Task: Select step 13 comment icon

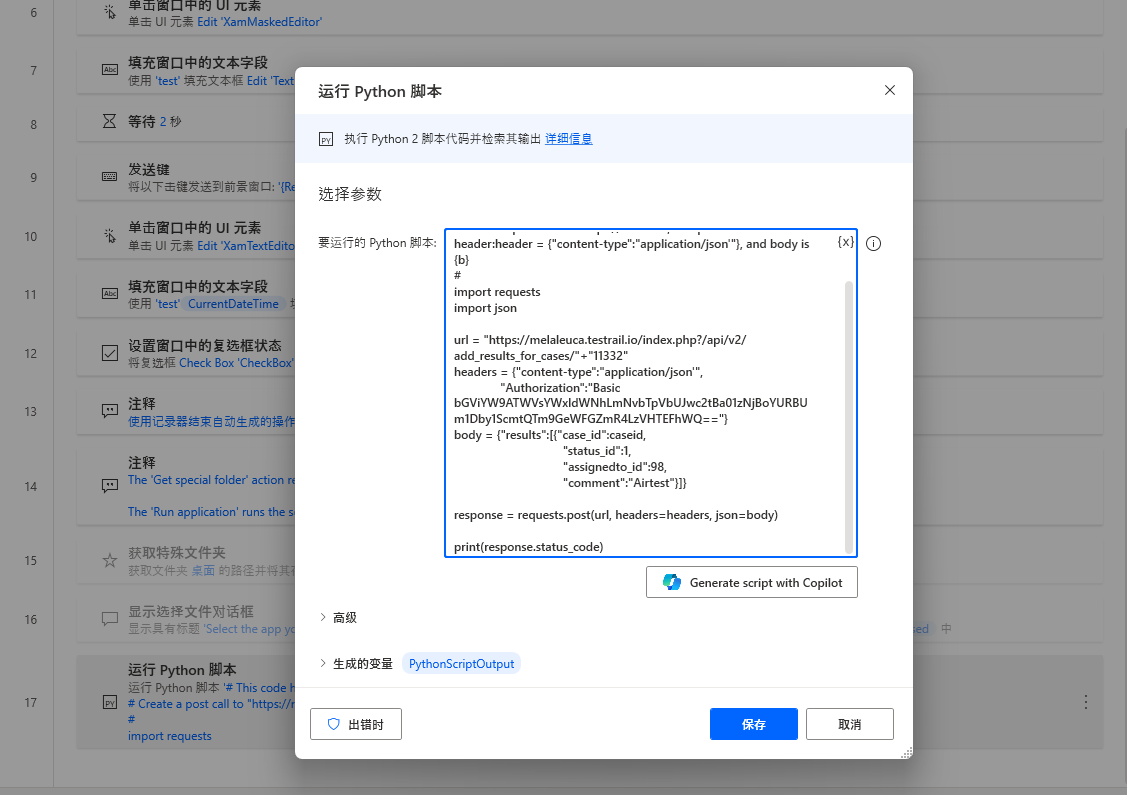Action: point(109,410)
